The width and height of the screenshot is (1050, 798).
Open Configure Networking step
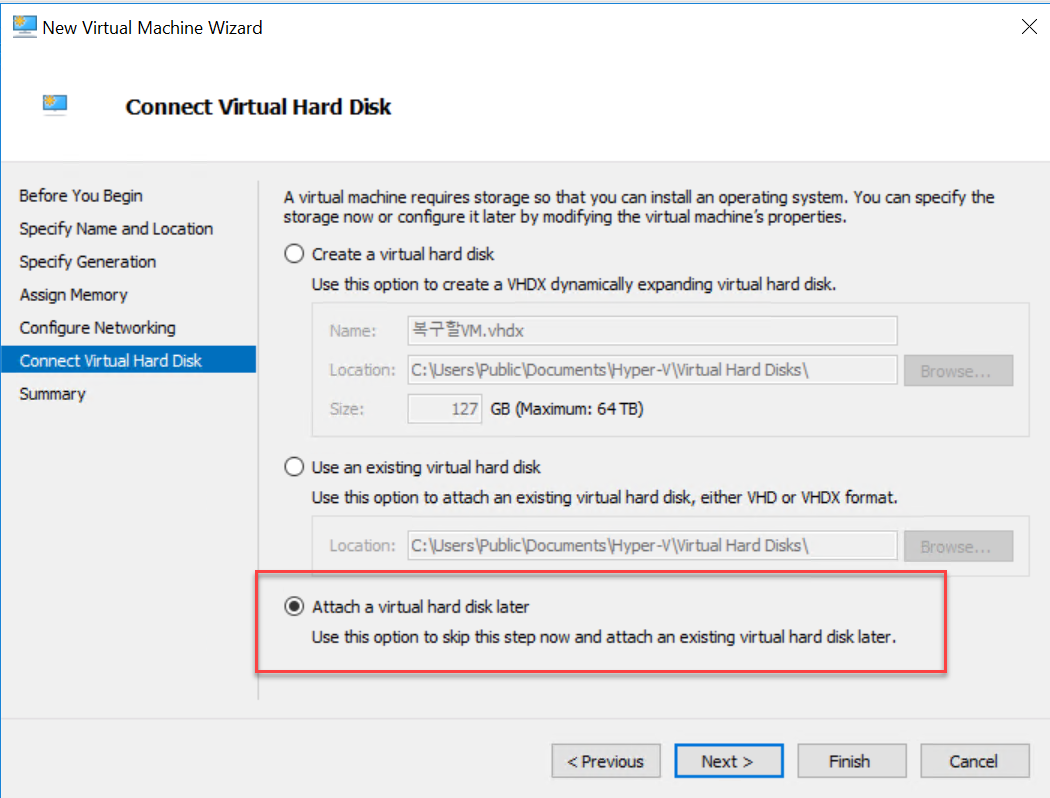[98, 328]
